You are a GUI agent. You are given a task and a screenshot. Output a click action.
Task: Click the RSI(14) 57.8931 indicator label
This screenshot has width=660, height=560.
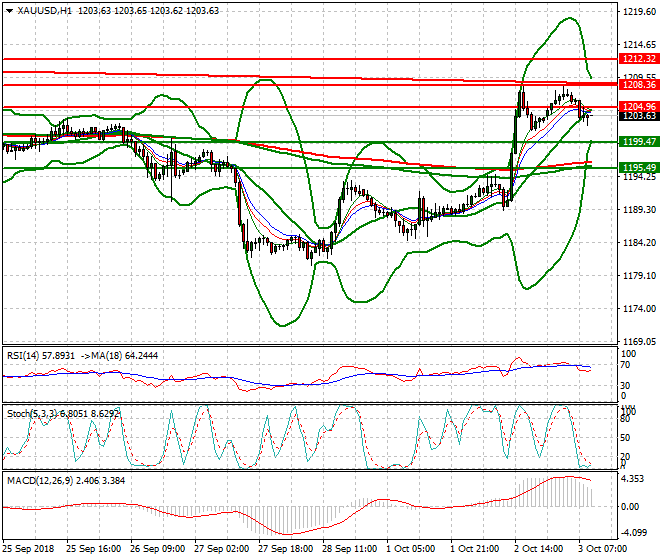(41, 356)
